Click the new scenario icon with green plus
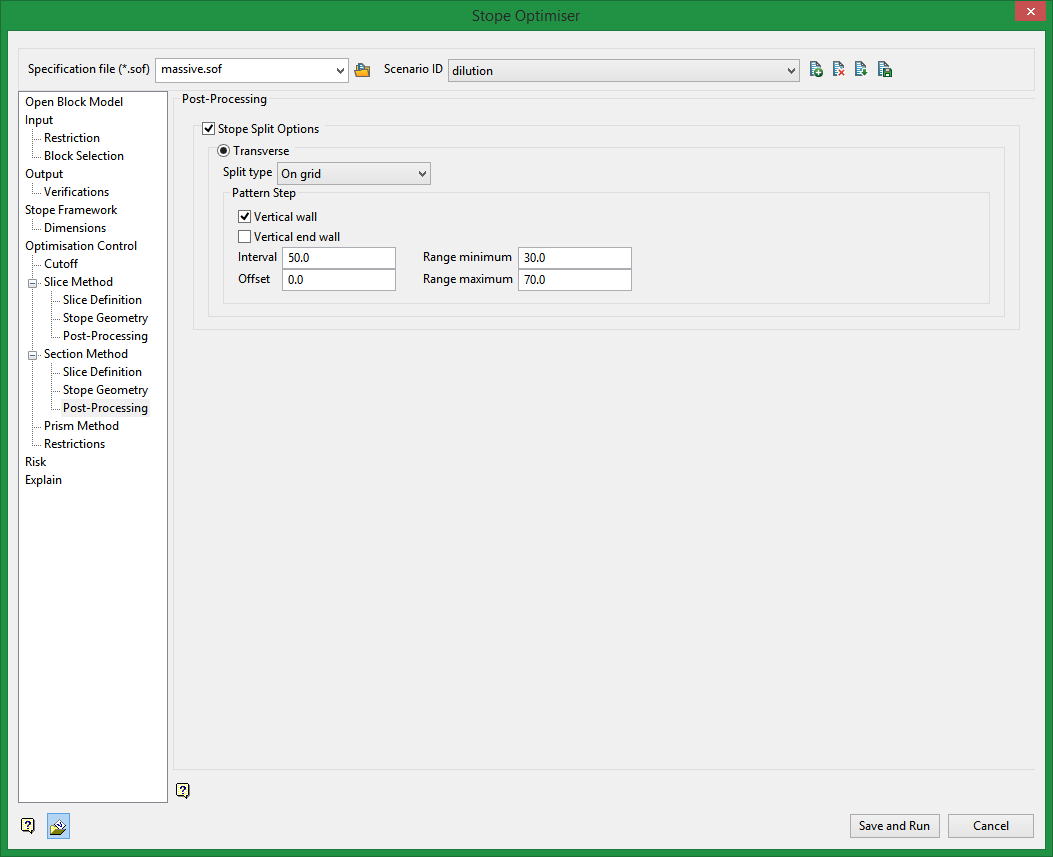This screenshot has height=857, width=1053. pyautogui.click(x=816, y=70)
